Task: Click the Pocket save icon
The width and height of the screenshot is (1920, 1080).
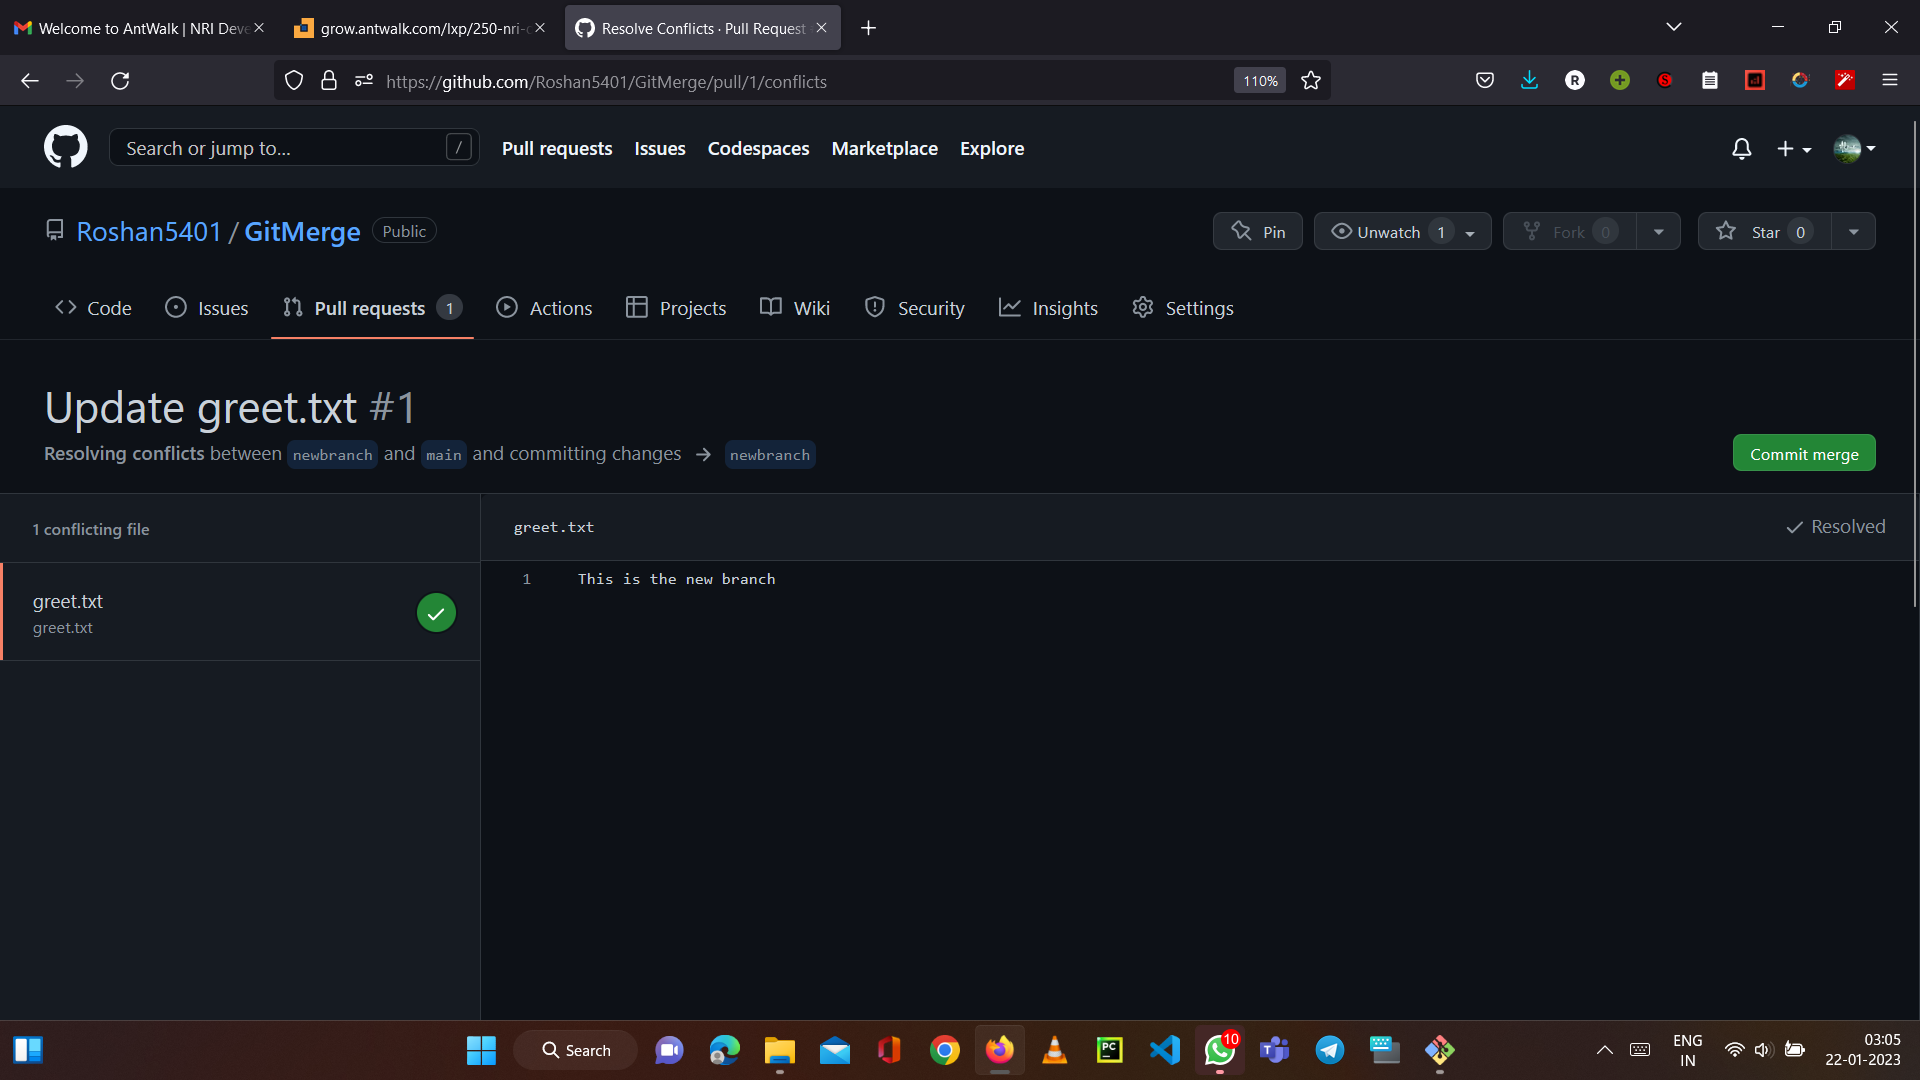Action: 1485,81
